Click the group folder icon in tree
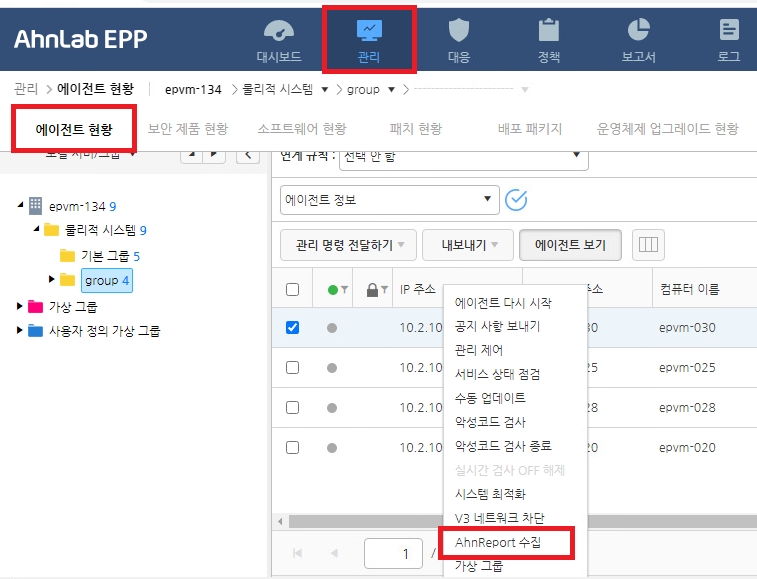 tap(67, 280)
